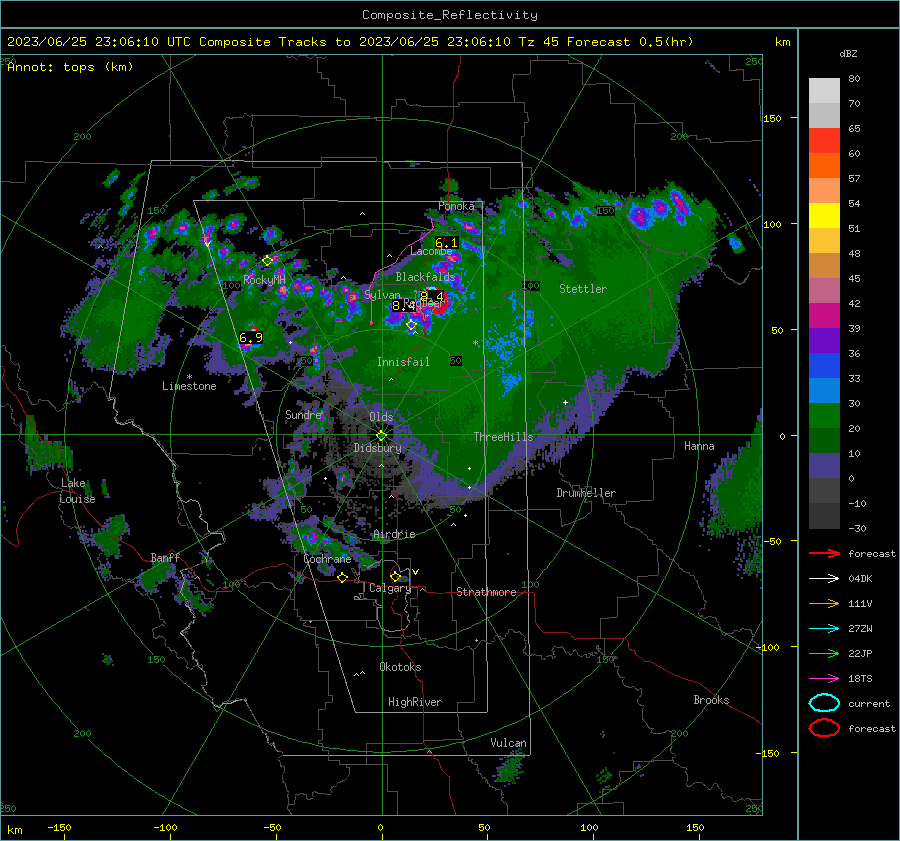Click the Okotoks city label
The image size is (900, 841).
pyautogui.click(x=400, y=666)
